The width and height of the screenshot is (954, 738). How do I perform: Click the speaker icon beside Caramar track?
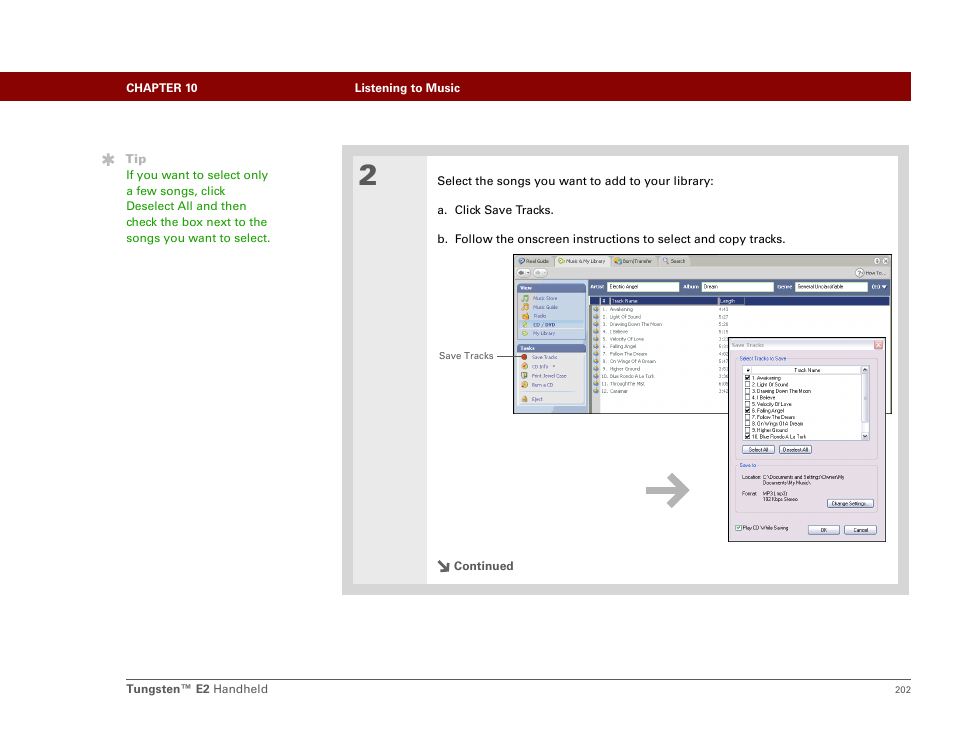(x=596, y=391)
